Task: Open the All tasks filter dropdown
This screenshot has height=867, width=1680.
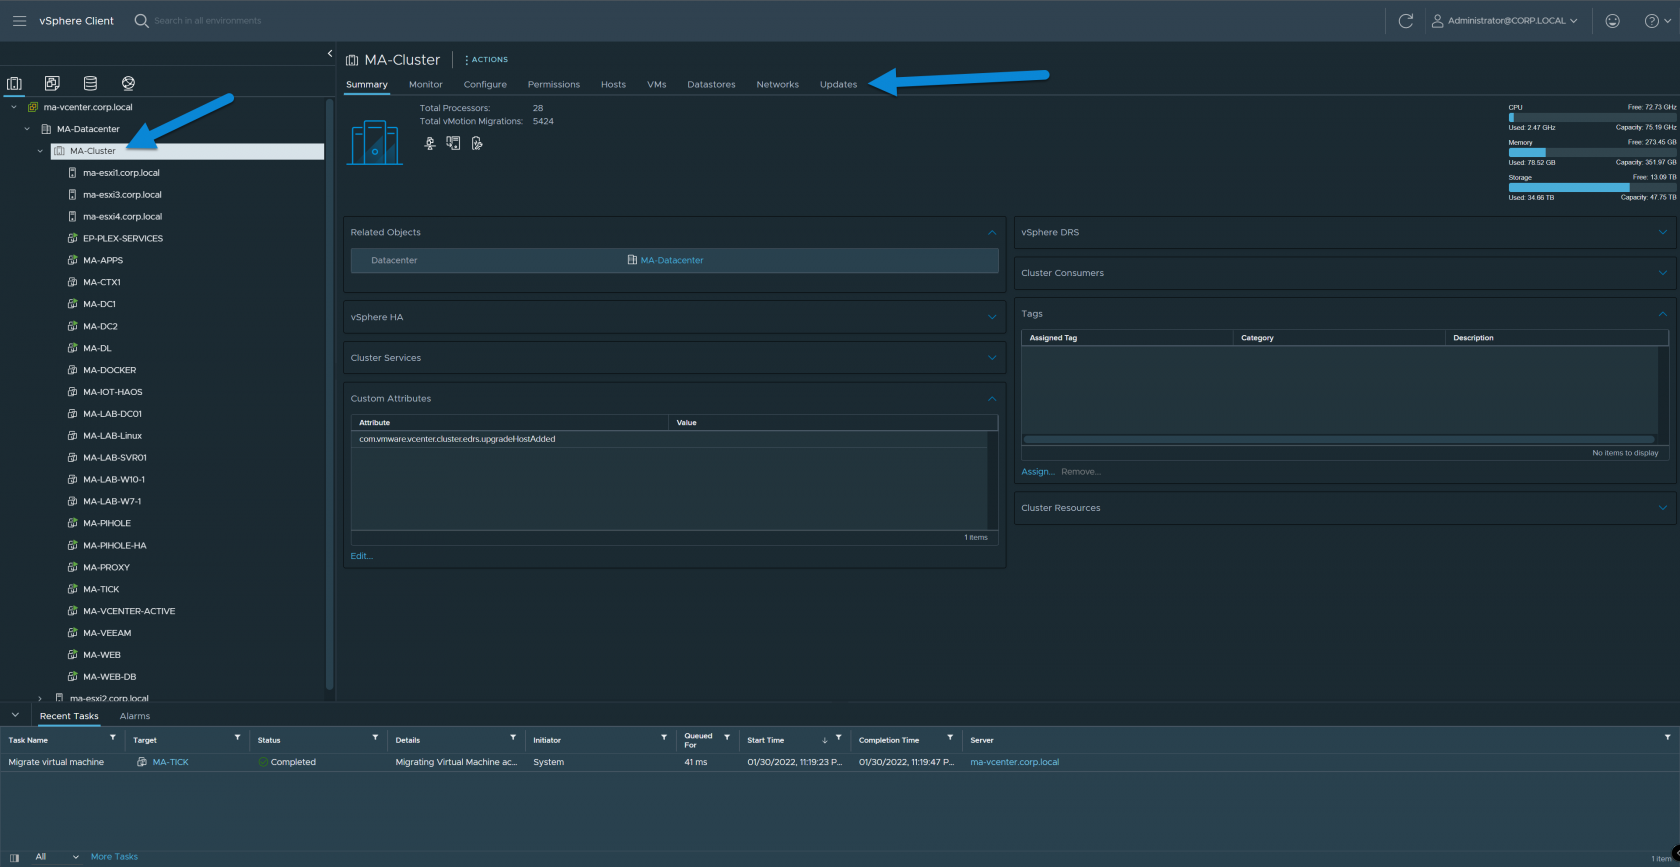Action: coord(56,857)
